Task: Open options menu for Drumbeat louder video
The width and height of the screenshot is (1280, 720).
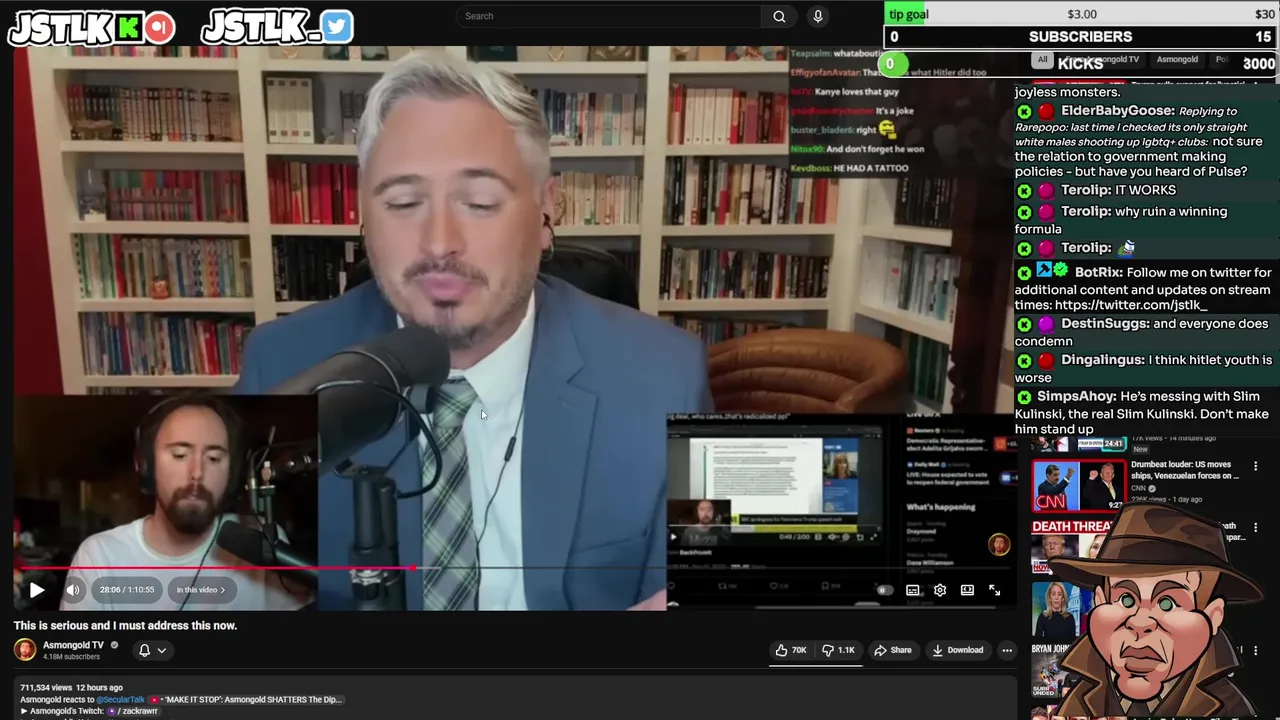Action: (x=1255, y=466)
